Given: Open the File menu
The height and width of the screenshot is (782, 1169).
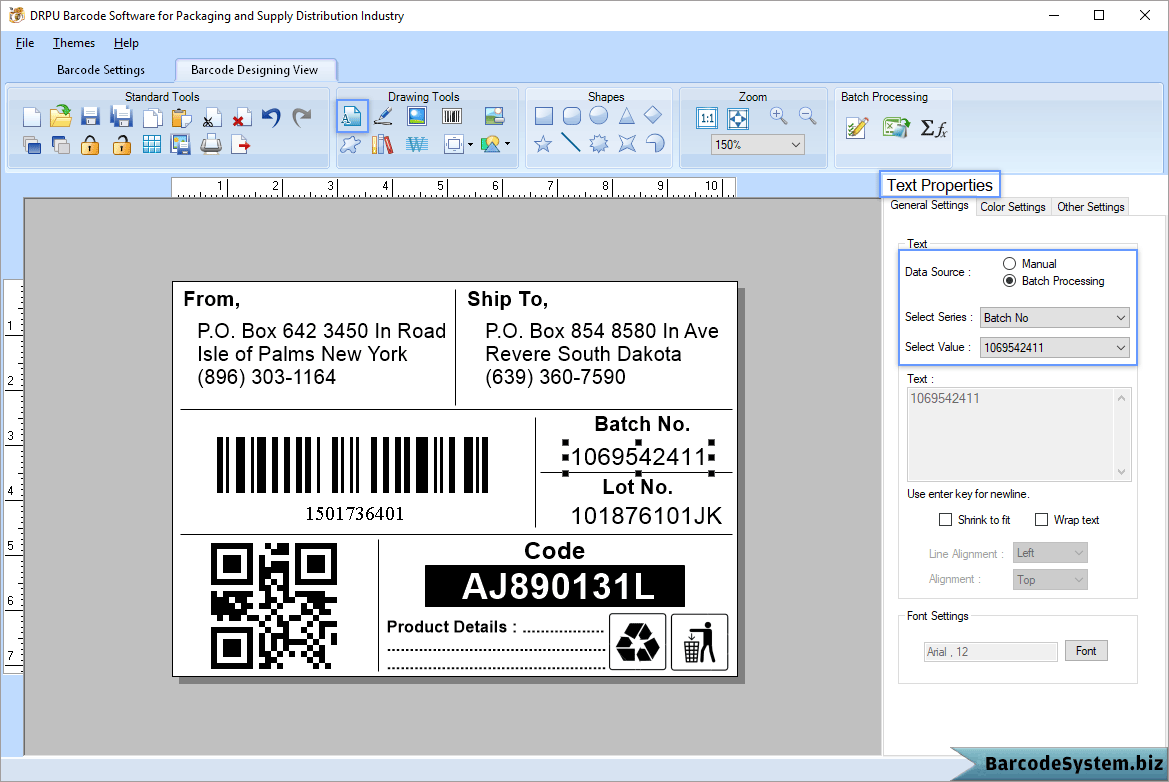Looking at the screenshot, I should (25, 43).
